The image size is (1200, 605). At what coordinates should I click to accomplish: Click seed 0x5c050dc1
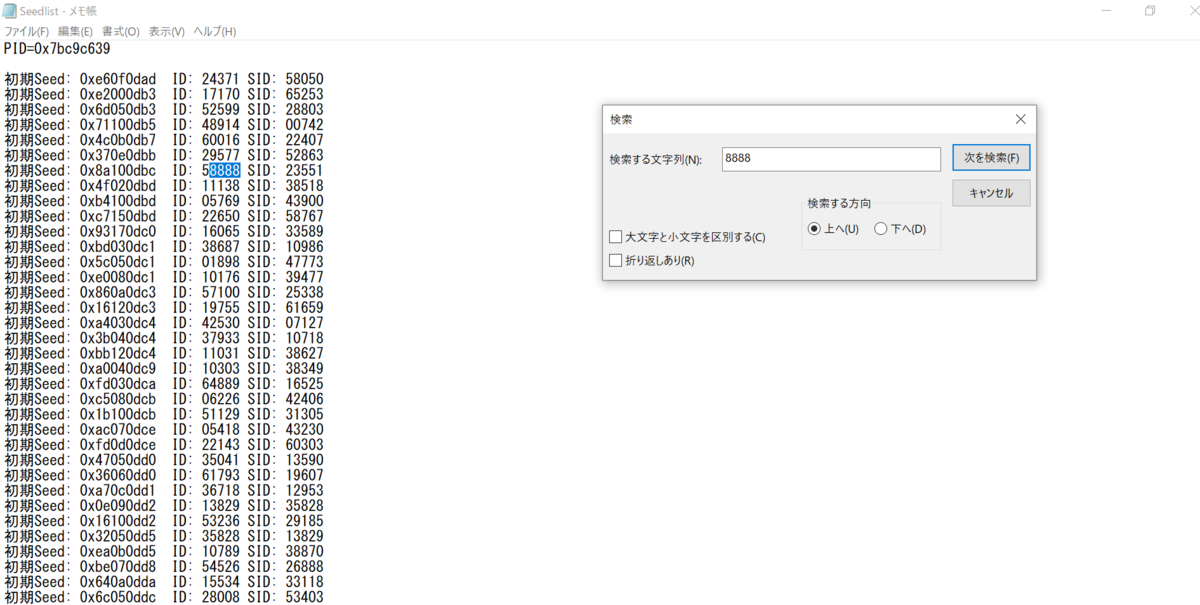click(x=118, y=262)
